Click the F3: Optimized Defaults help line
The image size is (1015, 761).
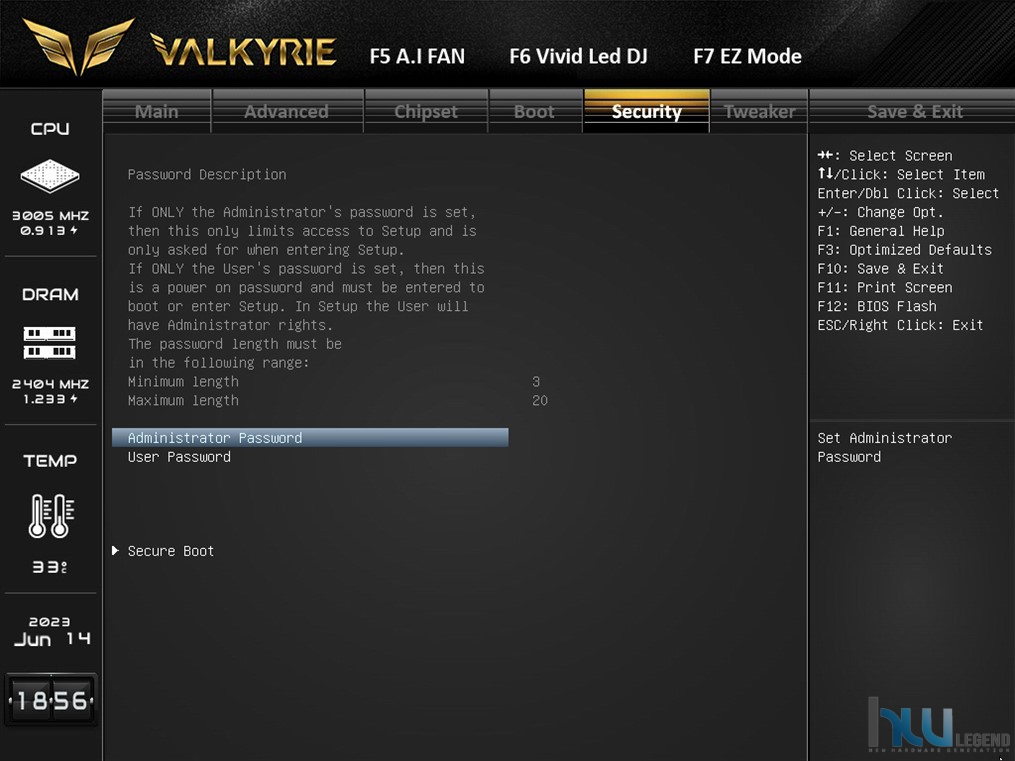(904, 250)
